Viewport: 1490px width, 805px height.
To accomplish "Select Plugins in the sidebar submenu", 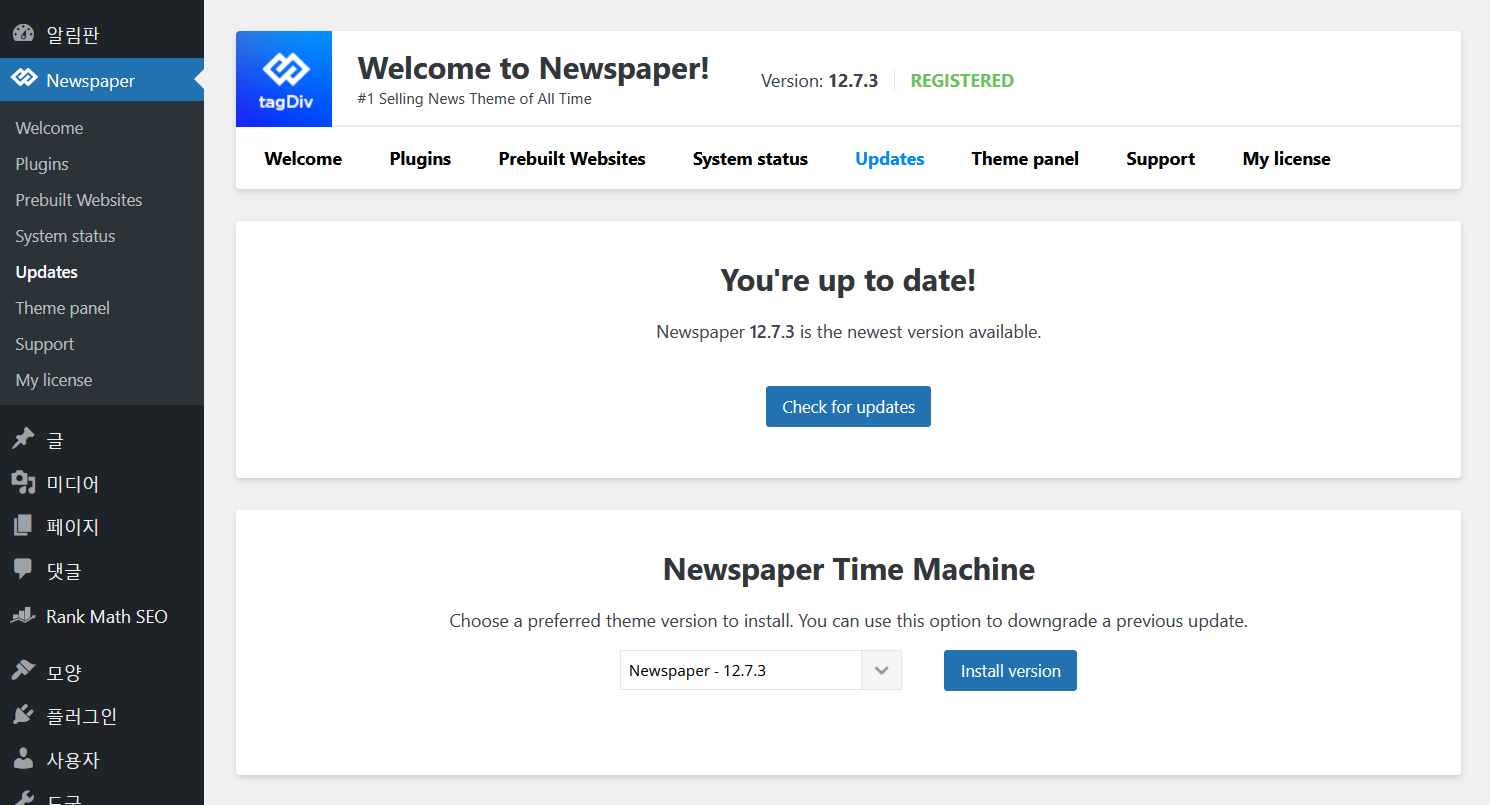I will 42,164.
